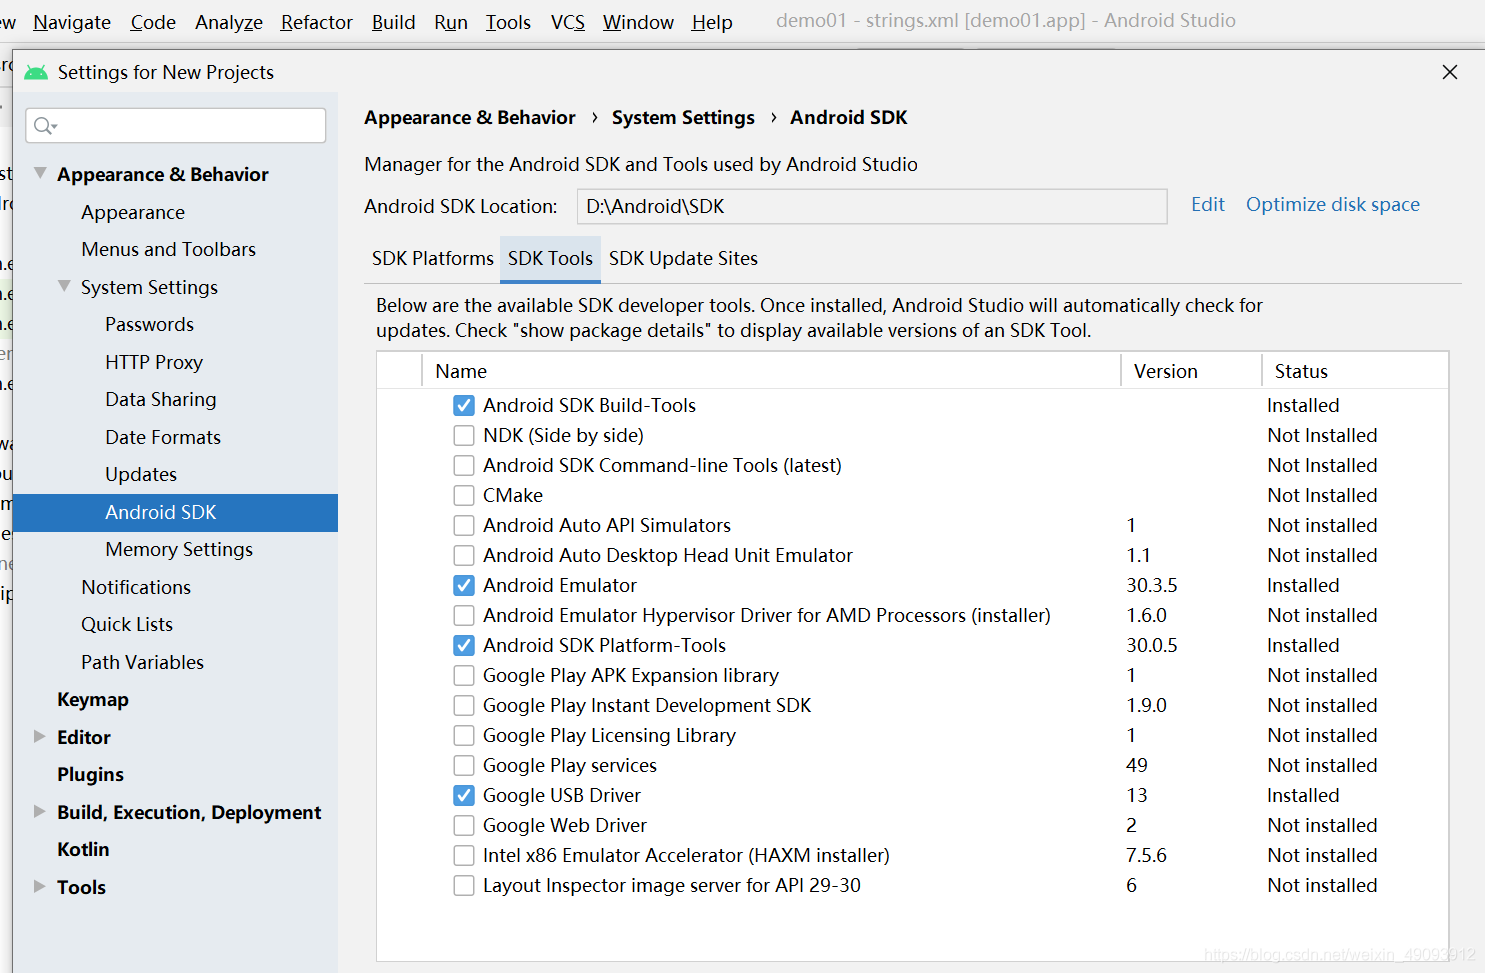Open Memory Settings page
Viewport: 1485px width, 973px height.
(179, 549)
